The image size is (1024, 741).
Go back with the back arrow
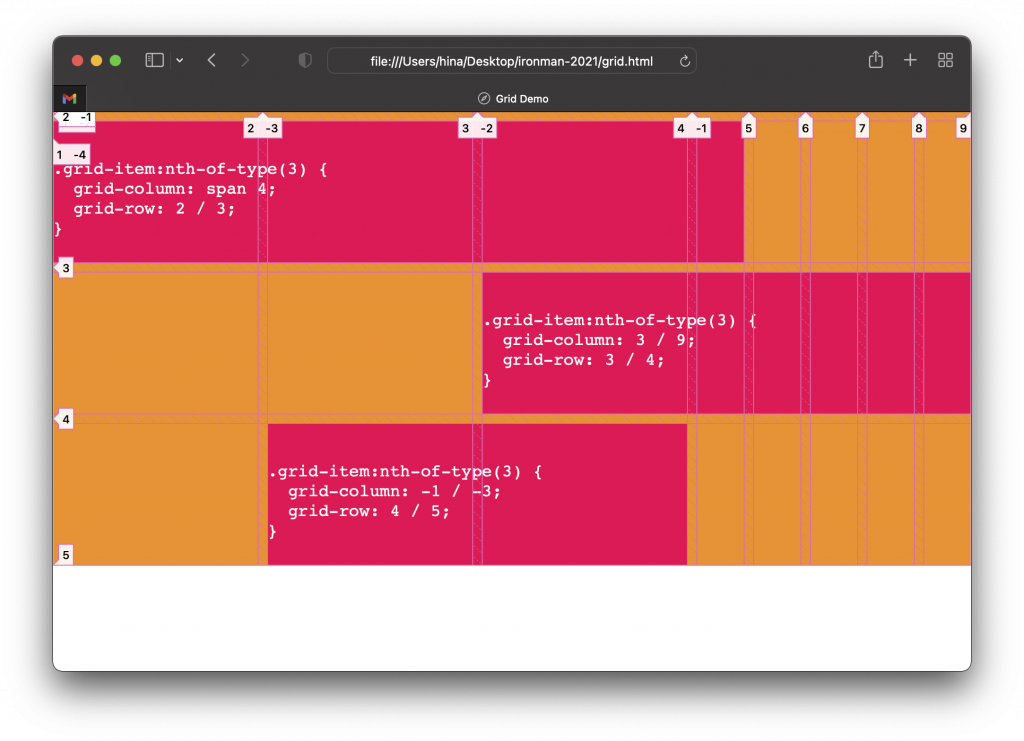click(212, 60)
